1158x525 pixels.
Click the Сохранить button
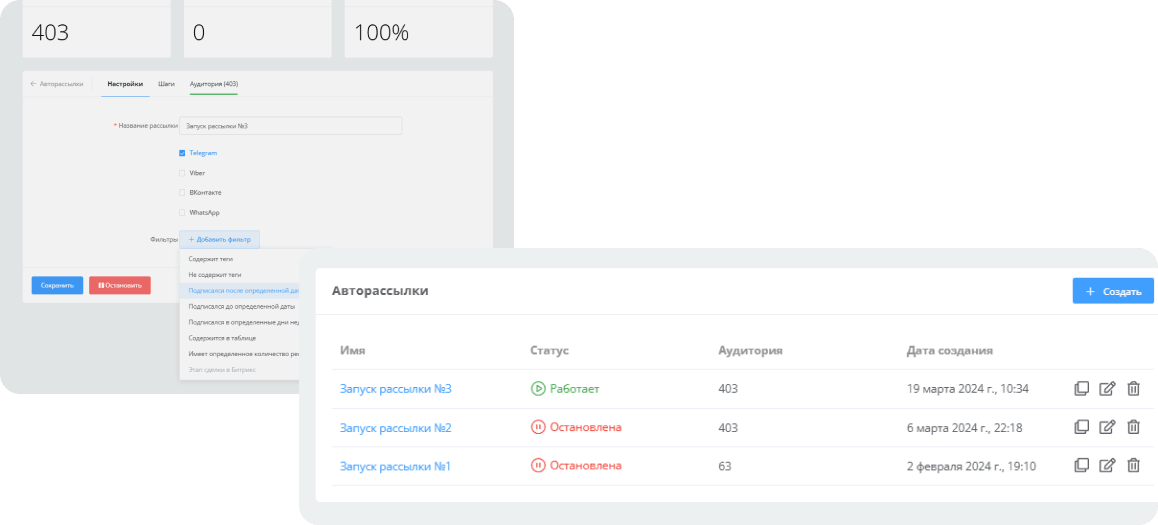(57, 285)
